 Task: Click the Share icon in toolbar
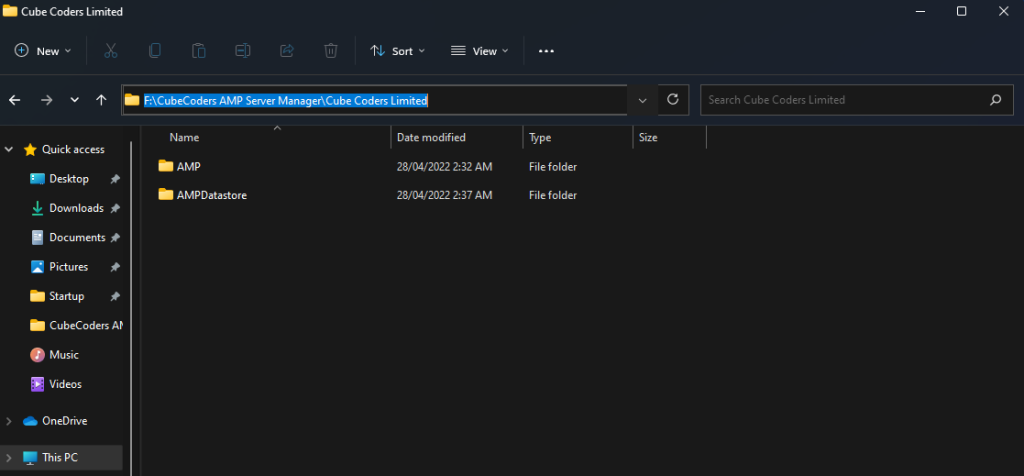[287, 51]
